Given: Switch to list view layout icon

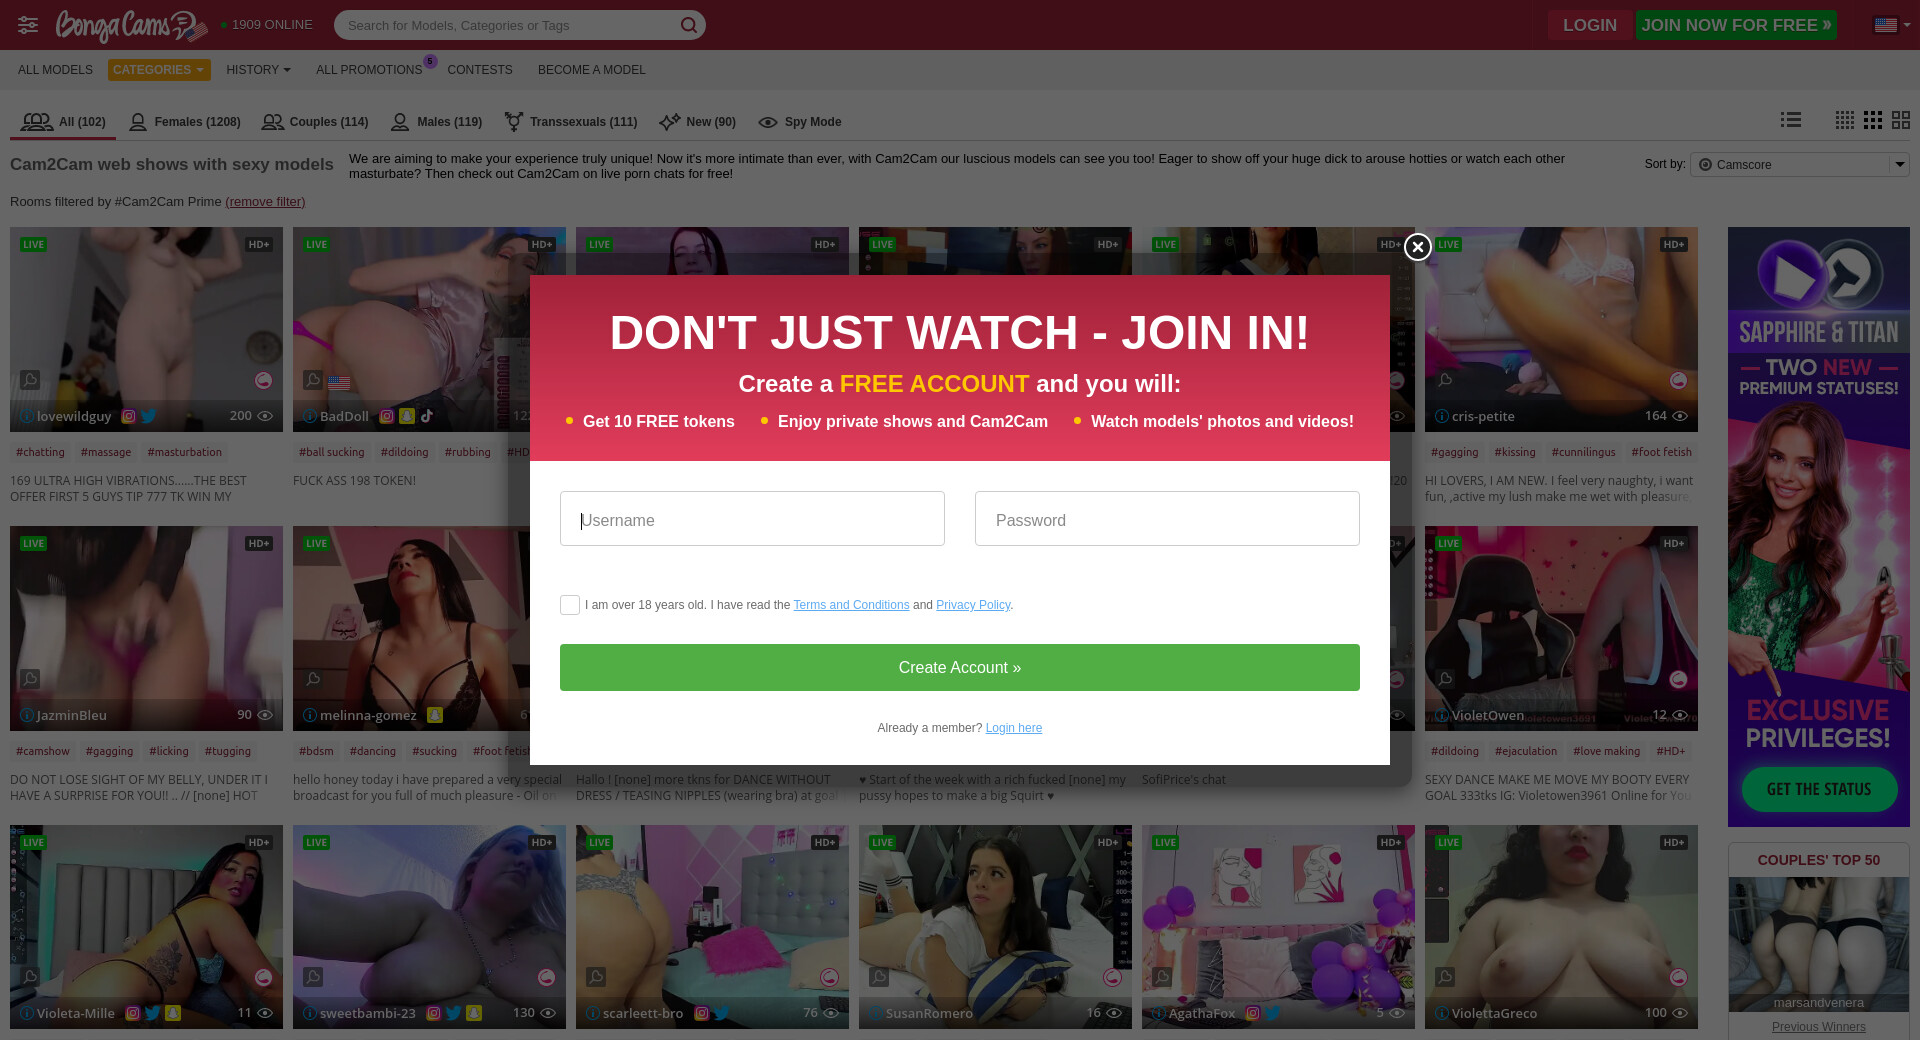Looking at the screenshot, I should [x=1790, y=120].
